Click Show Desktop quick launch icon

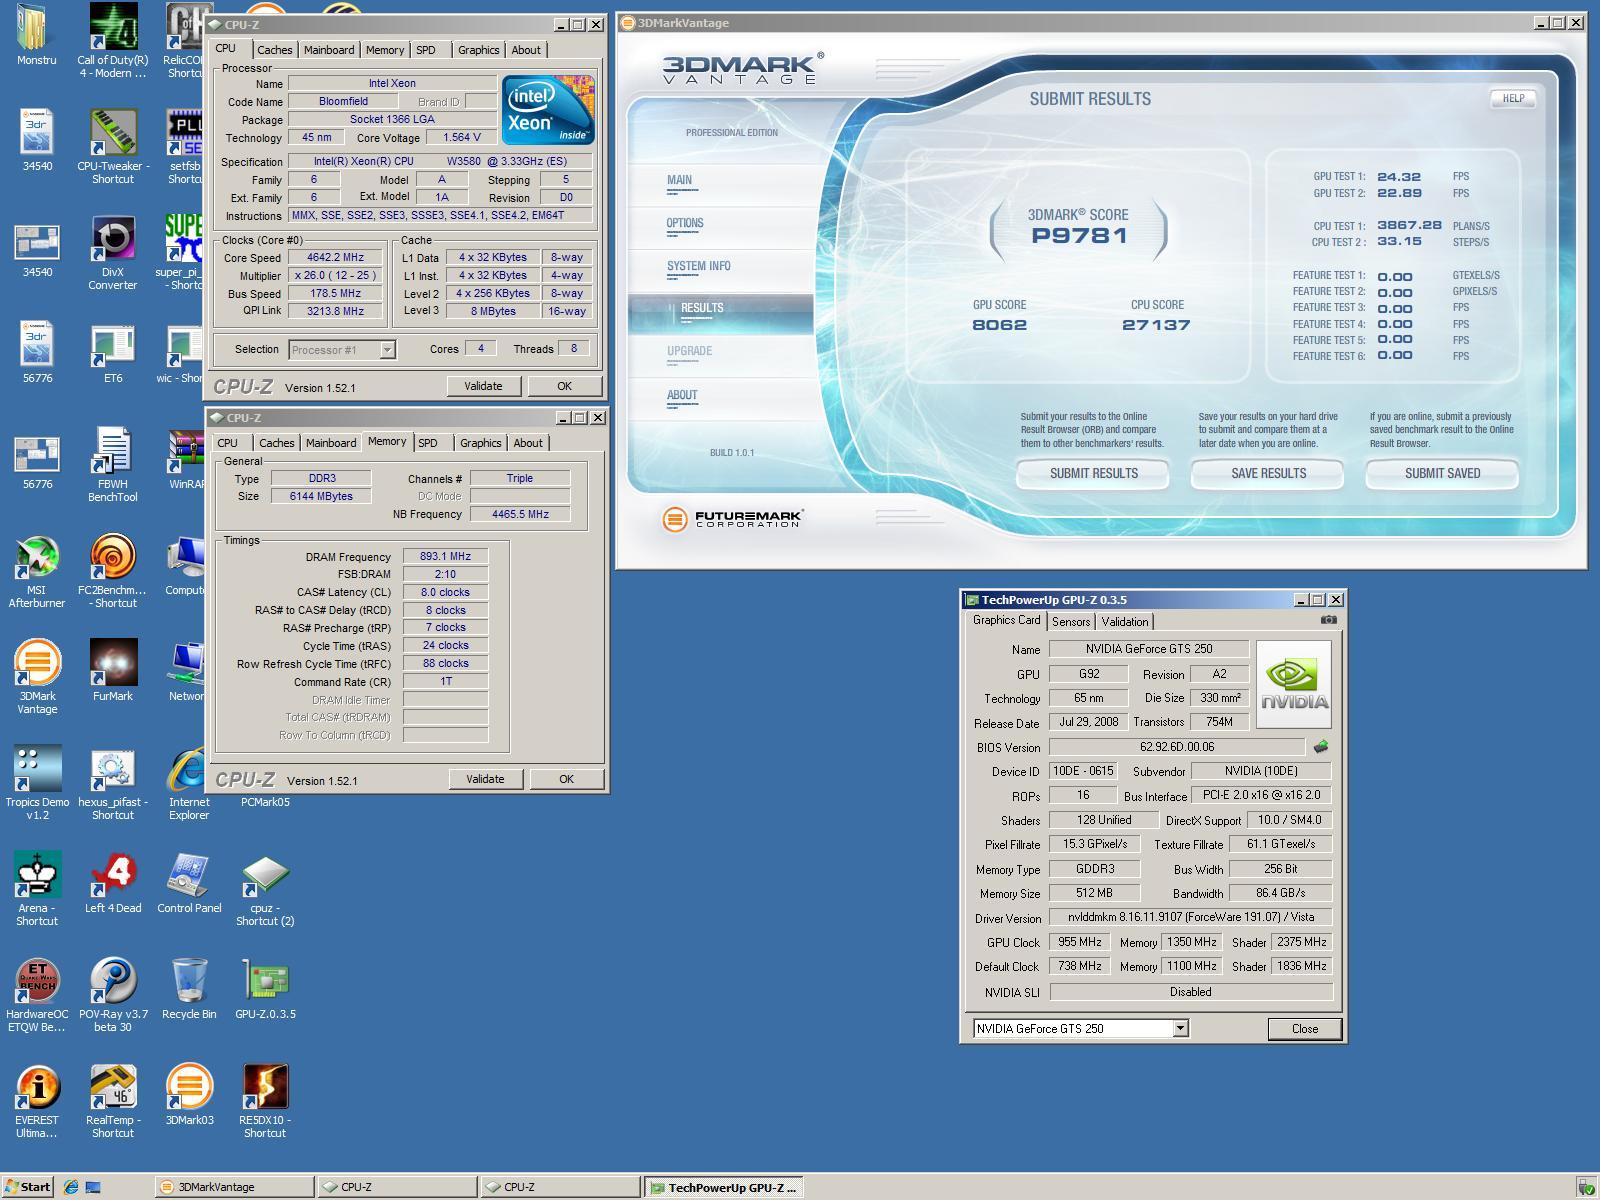click(x=93, y=1187)
